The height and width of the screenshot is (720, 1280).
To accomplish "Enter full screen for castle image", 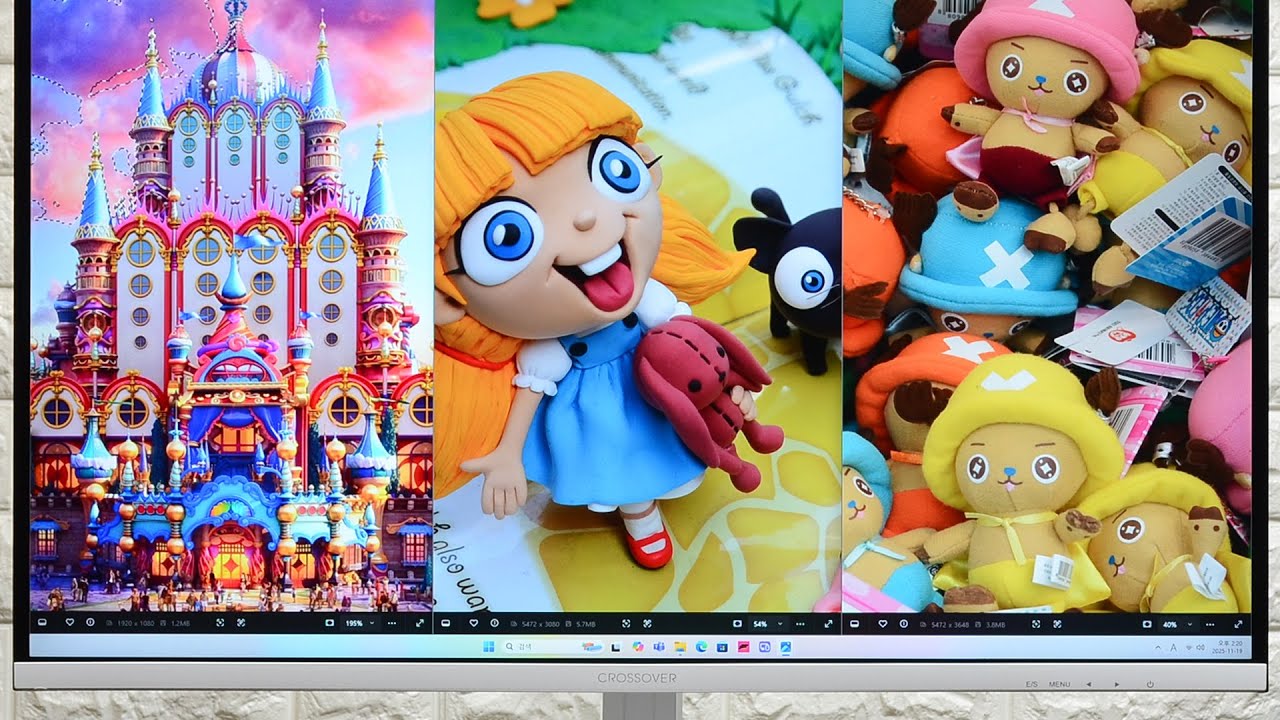I will tap(420, 623).
